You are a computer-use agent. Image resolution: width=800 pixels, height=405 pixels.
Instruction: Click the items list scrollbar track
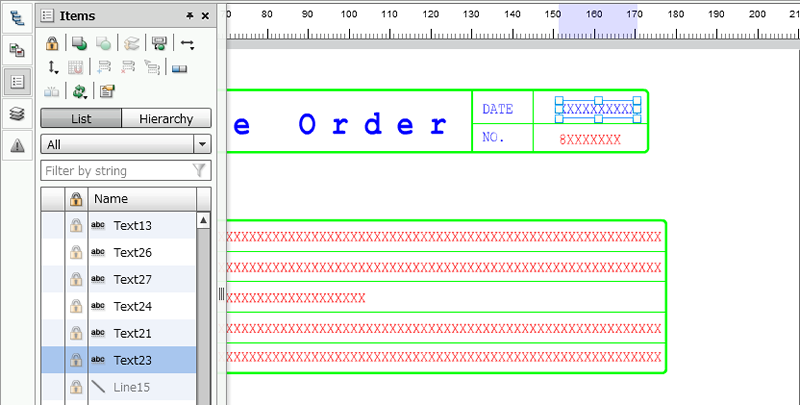(x=203, y=316)
